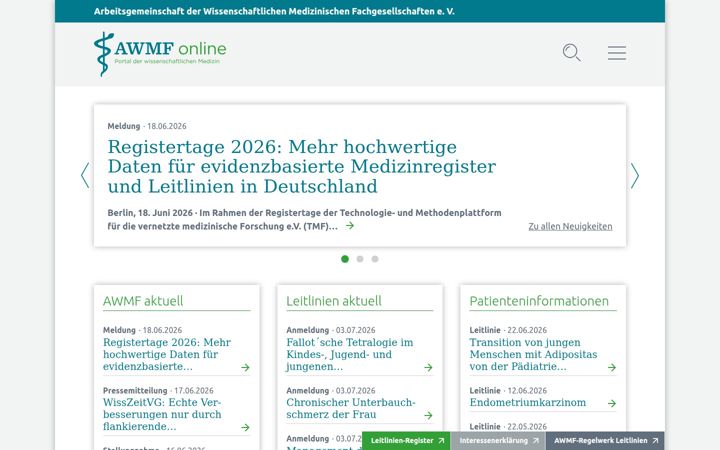Open Endometriumkarzinom guideline link

point(528,403)
